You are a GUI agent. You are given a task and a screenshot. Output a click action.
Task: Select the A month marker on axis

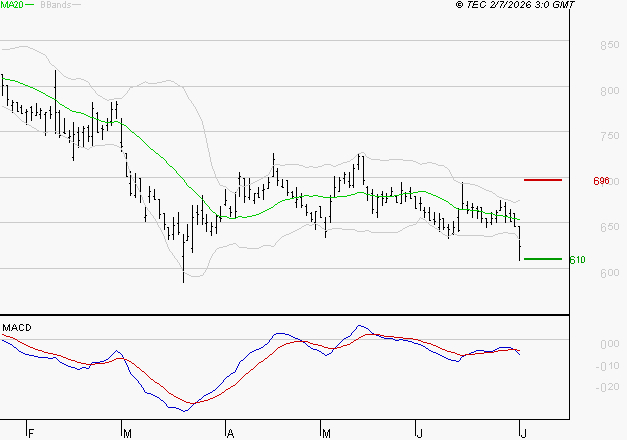point(230,433)
